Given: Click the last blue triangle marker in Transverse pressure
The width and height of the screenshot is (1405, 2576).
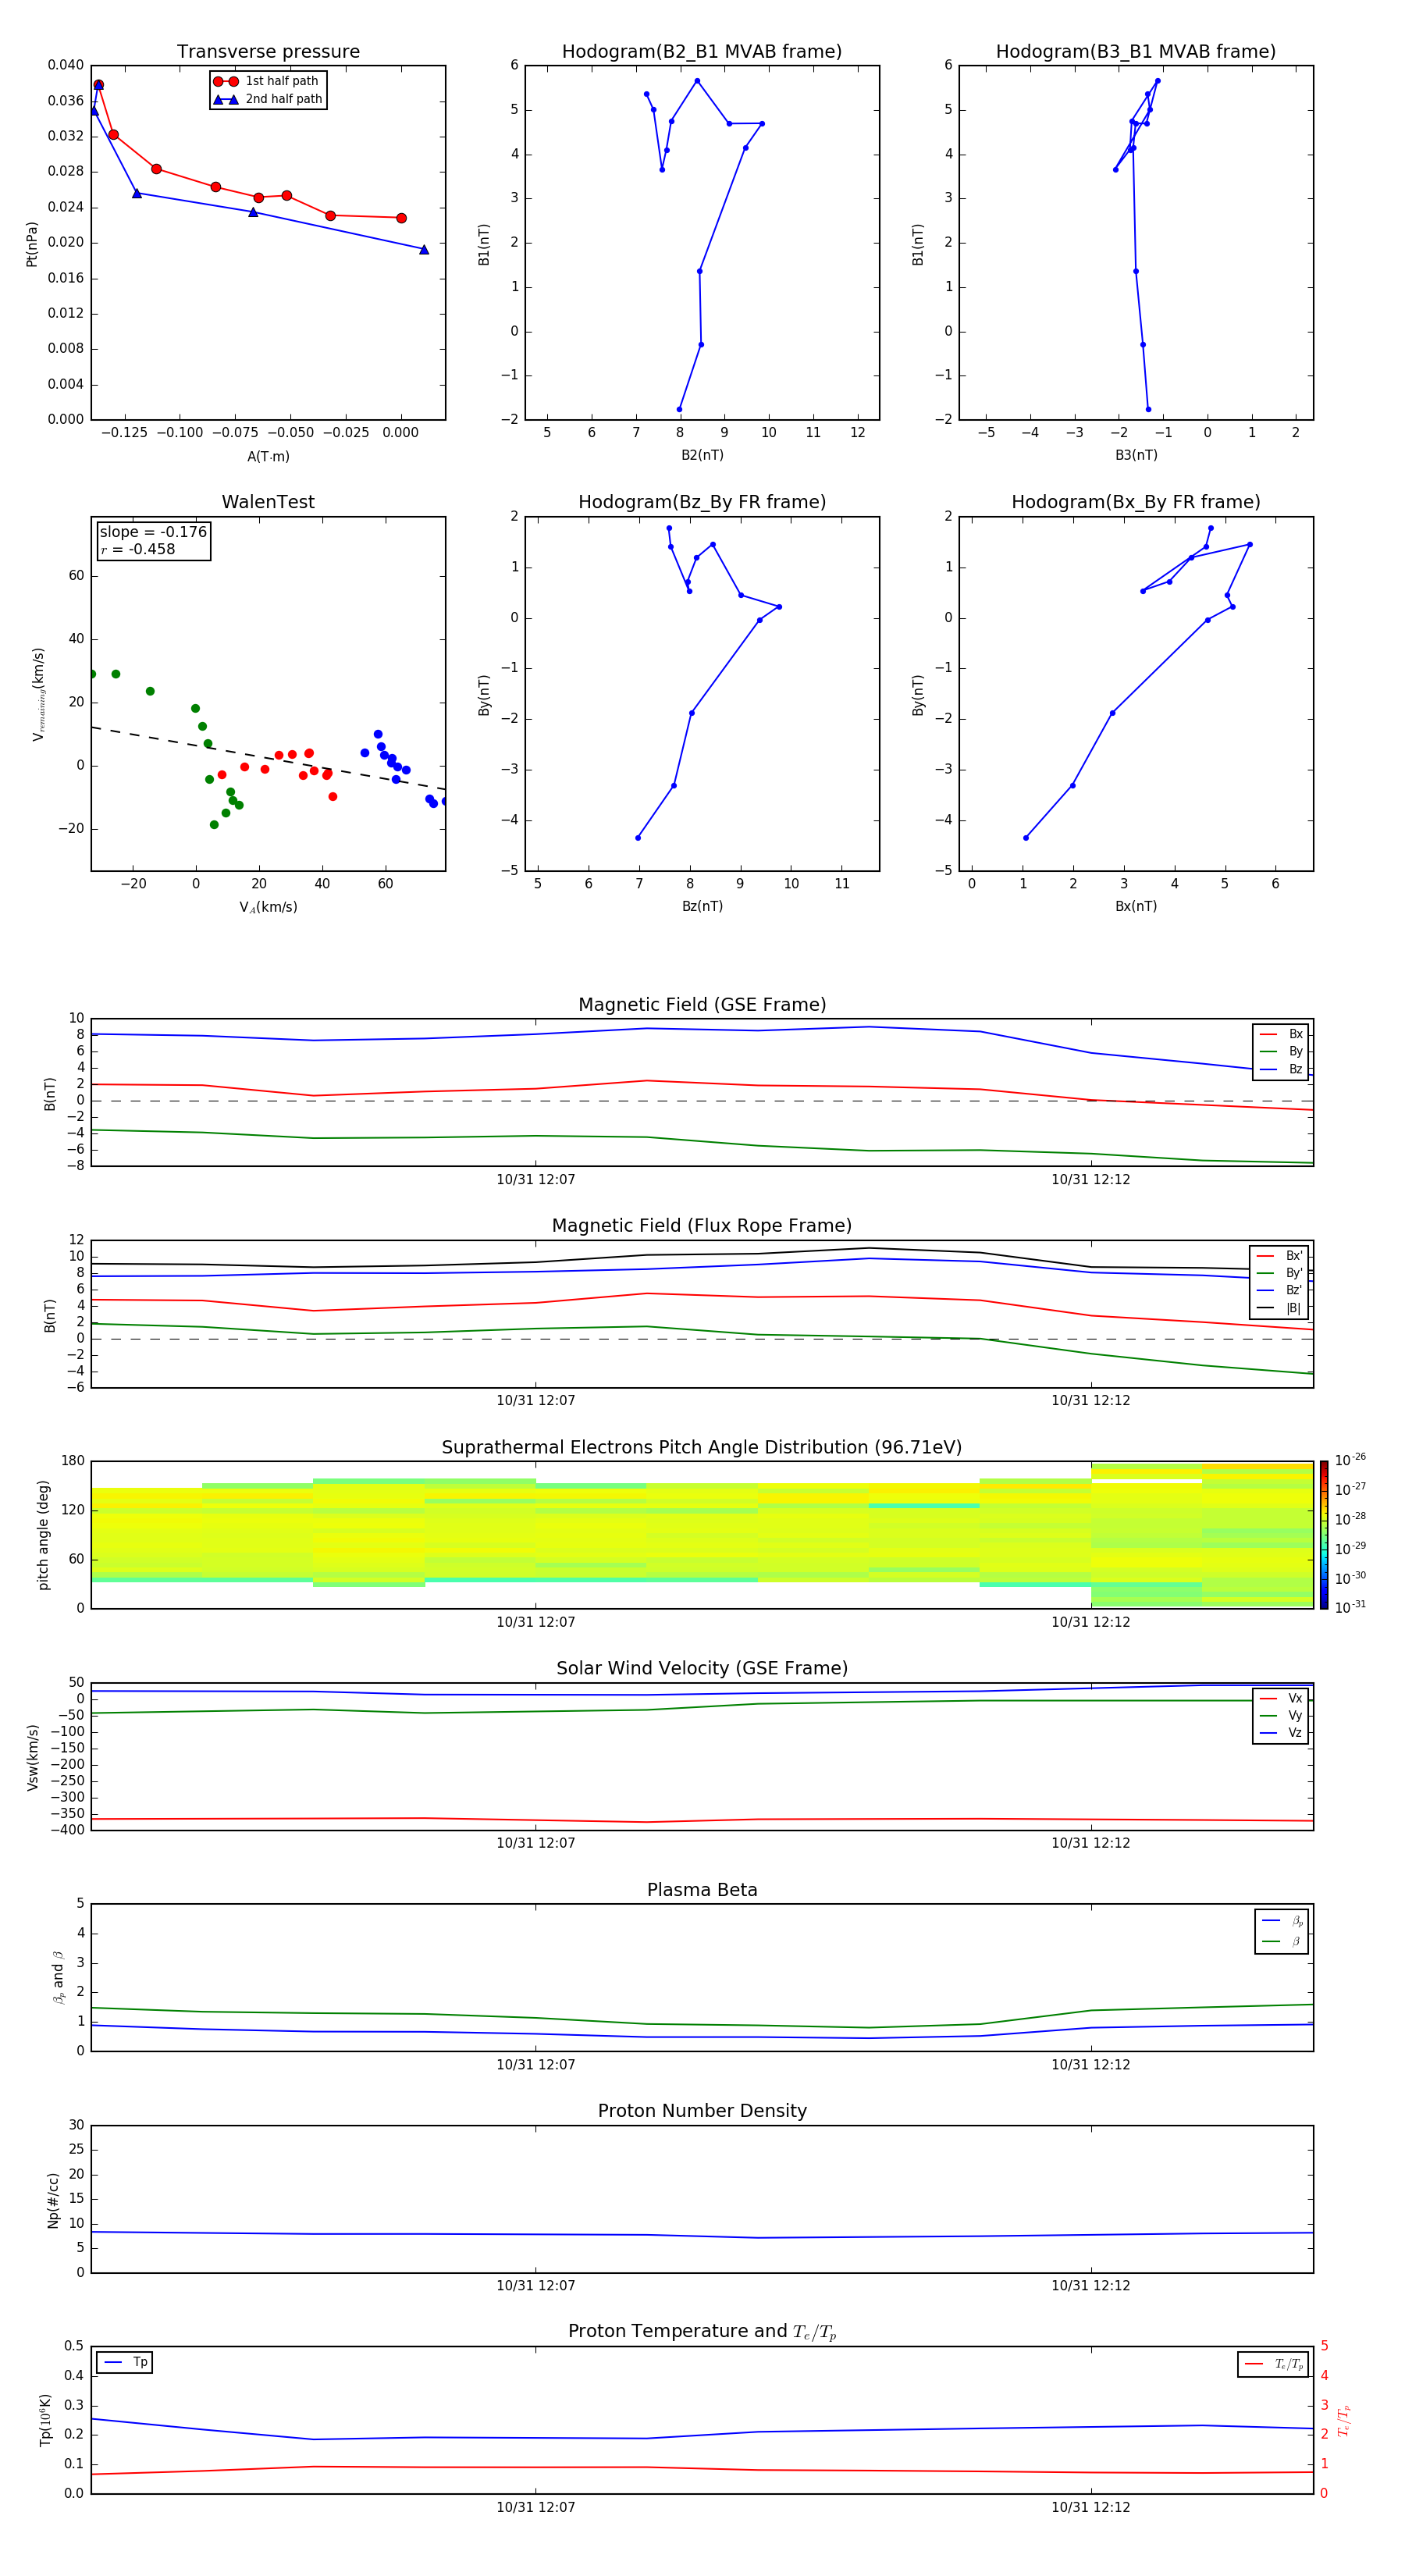Looking at the screenshot, I should [x=424, y=250].
